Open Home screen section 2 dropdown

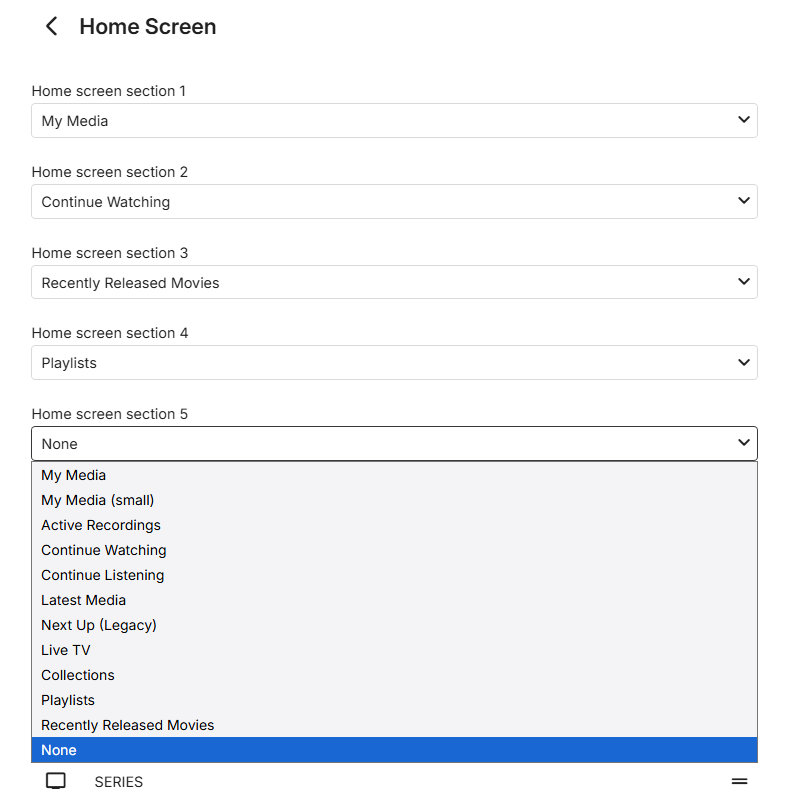tap(394, 202)
